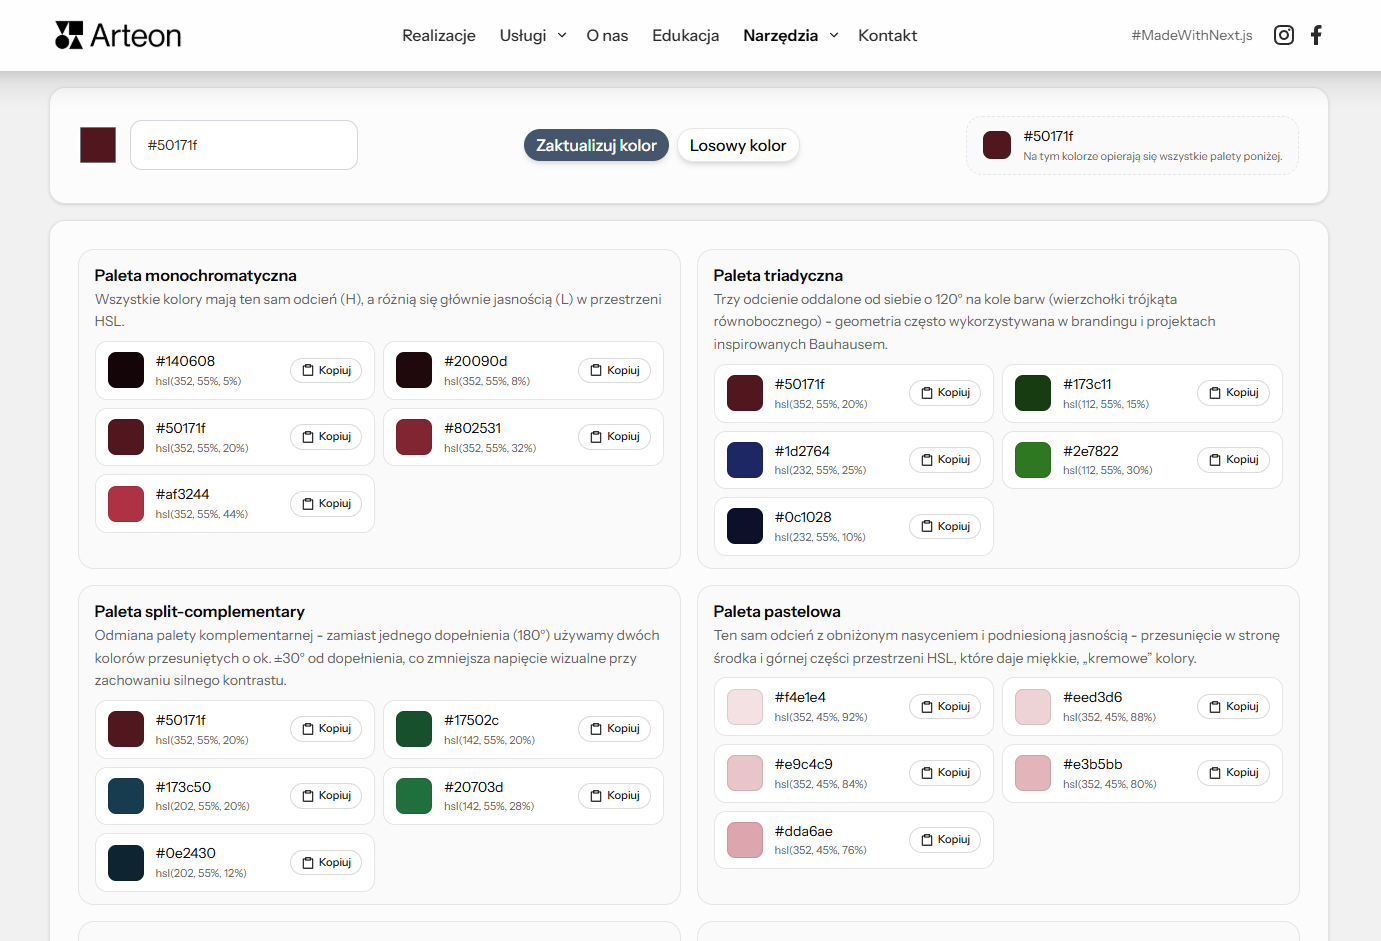The height and width of the screenshot is (941, 1381).
Task: Click the #dda6ae pastel color swatch
Action: click(745, 839)
